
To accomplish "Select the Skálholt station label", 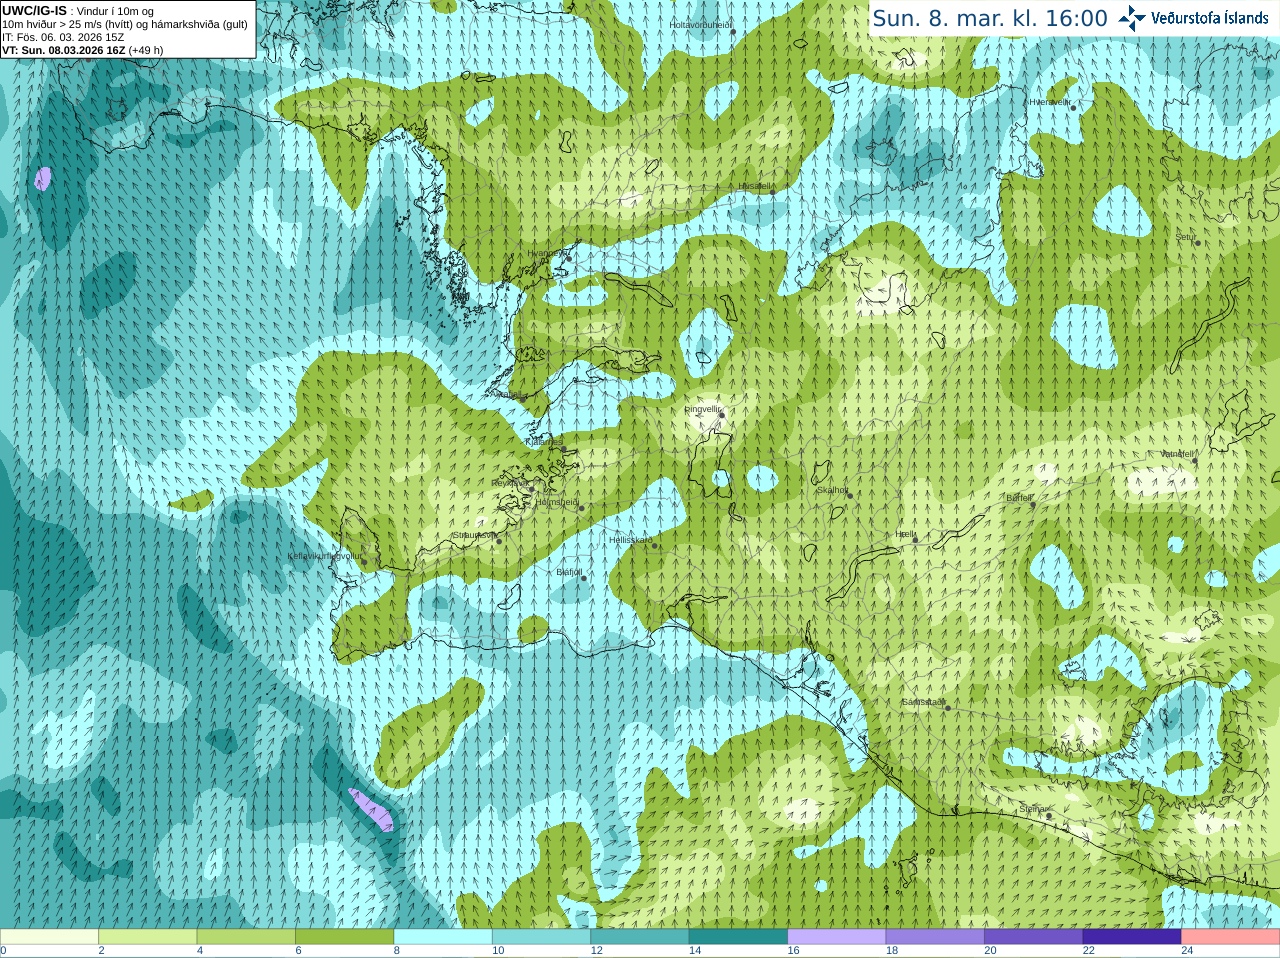I will click(832, 490).
